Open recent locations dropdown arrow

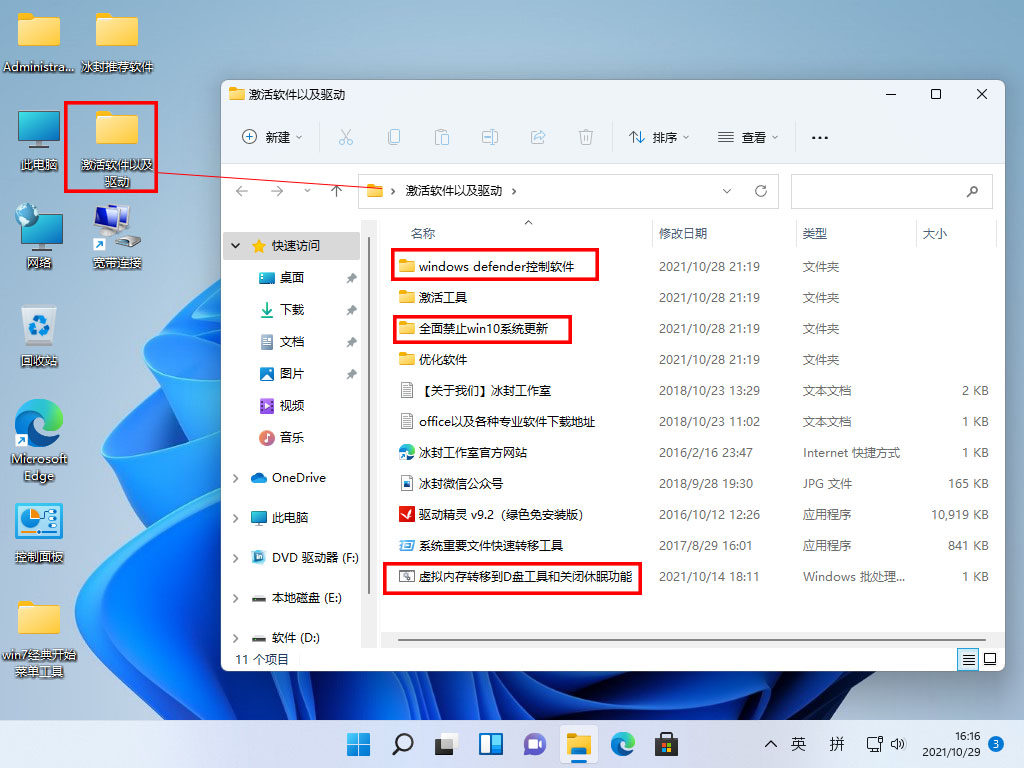[x=307, y=191]
